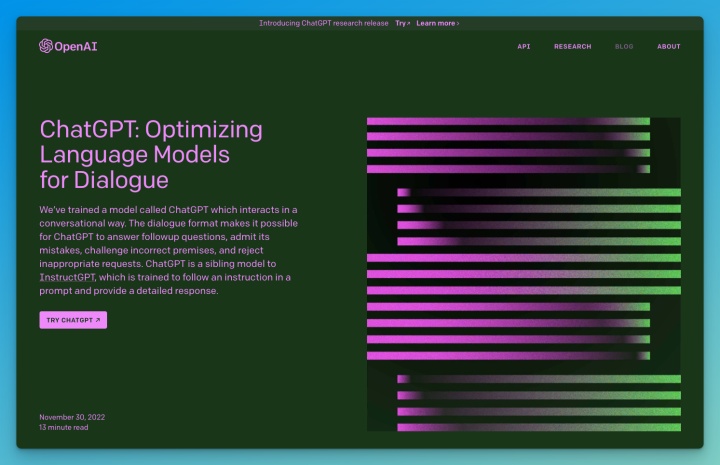Click the striped pink-green hero illustration

pos(523,275)
